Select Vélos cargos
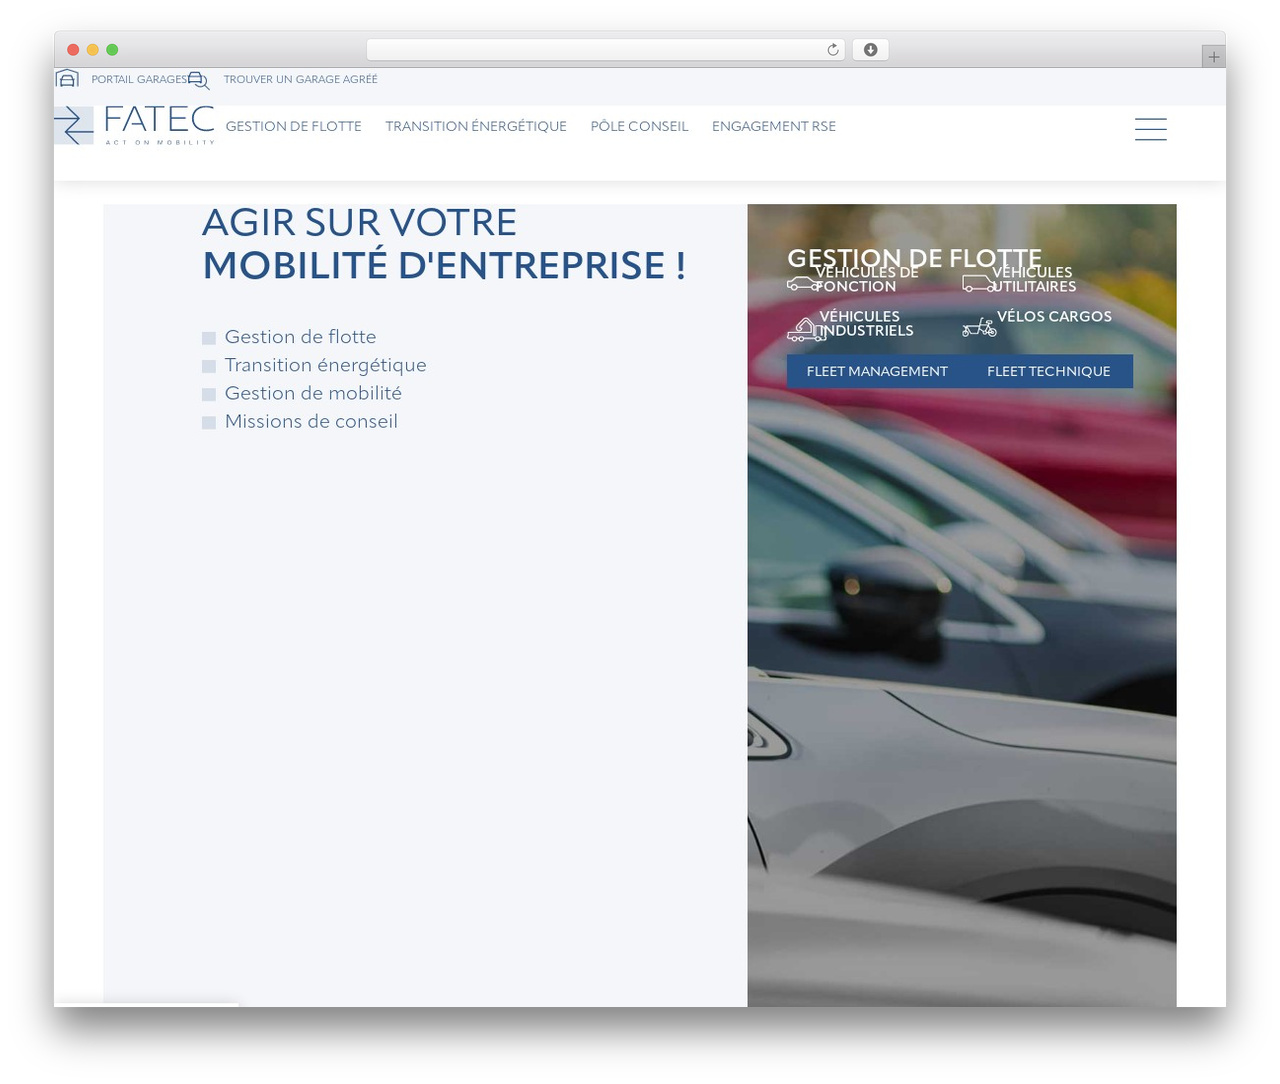 pyautogui.click(x=1054, y=316)
